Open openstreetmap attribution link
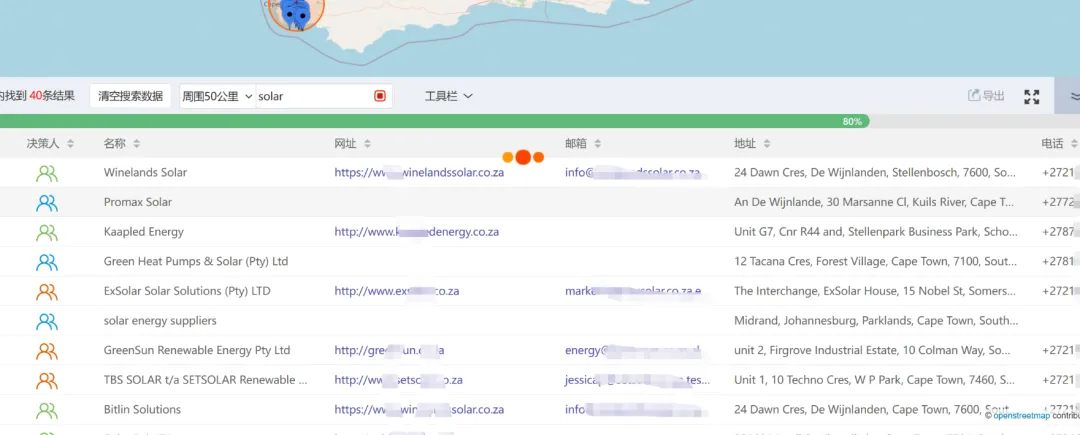1080x435 pixels. click(x=1021, y=416)
